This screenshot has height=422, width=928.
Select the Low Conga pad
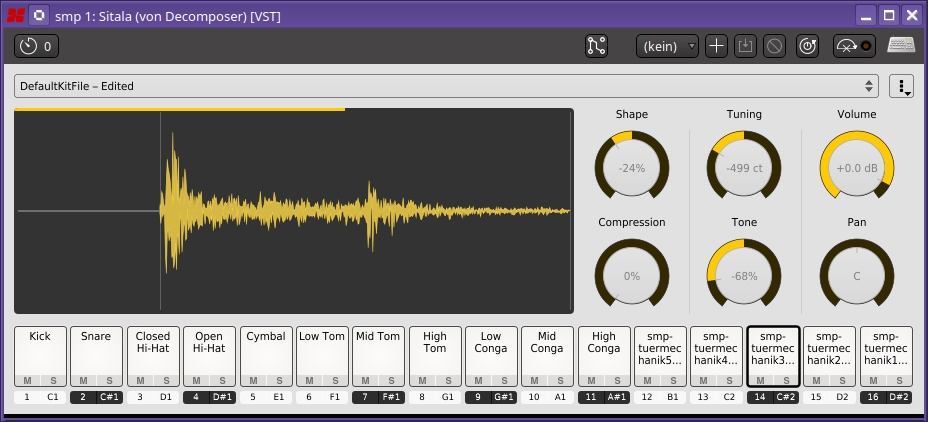(x=491, y=350)
